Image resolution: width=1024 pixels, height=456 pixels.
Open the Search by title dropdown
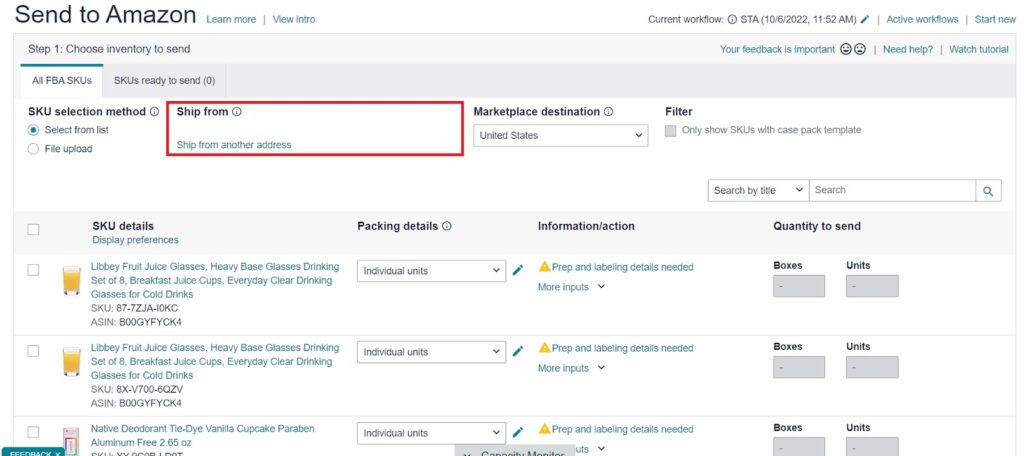coord(757,190)
